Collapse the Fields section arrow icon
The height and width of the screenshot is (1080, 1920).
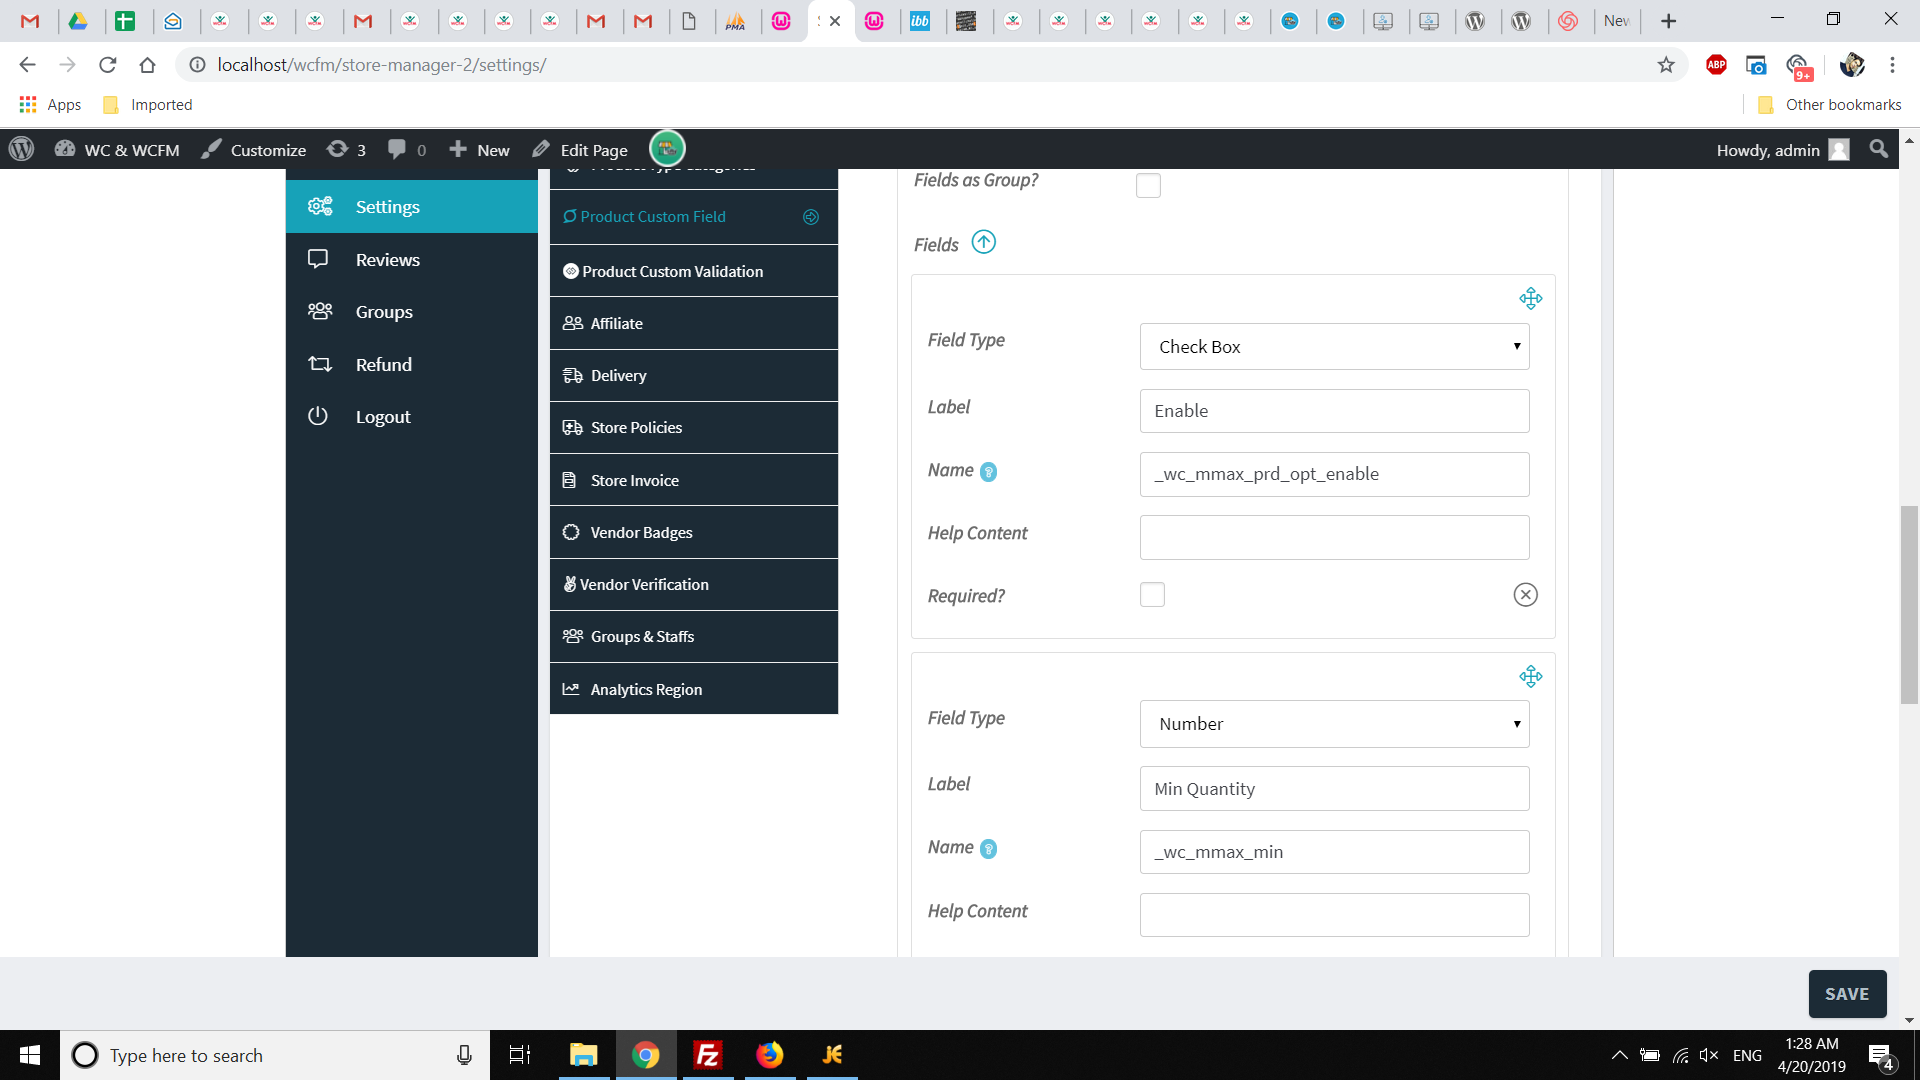tap(984, 243)
